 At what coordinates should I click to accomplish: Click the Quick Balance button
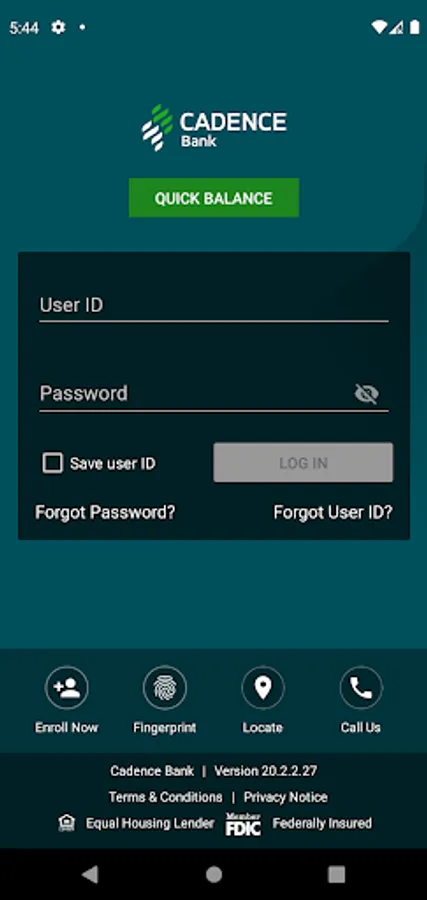tap(214, 197)
